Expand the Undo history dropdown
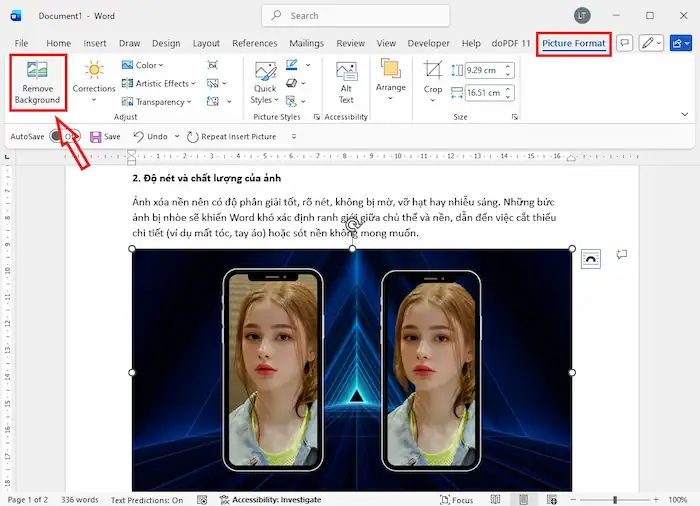 pyautogui.click(x=177, y=136)
